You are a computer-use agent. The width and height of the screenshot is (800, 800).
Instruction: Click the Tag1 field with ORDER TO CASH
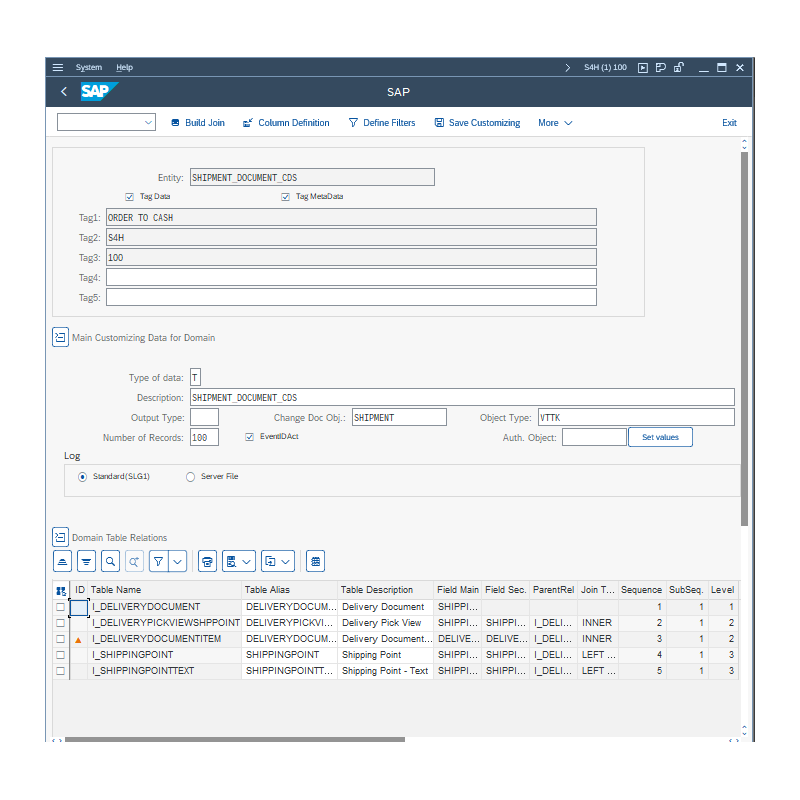[x=351, y=217]
